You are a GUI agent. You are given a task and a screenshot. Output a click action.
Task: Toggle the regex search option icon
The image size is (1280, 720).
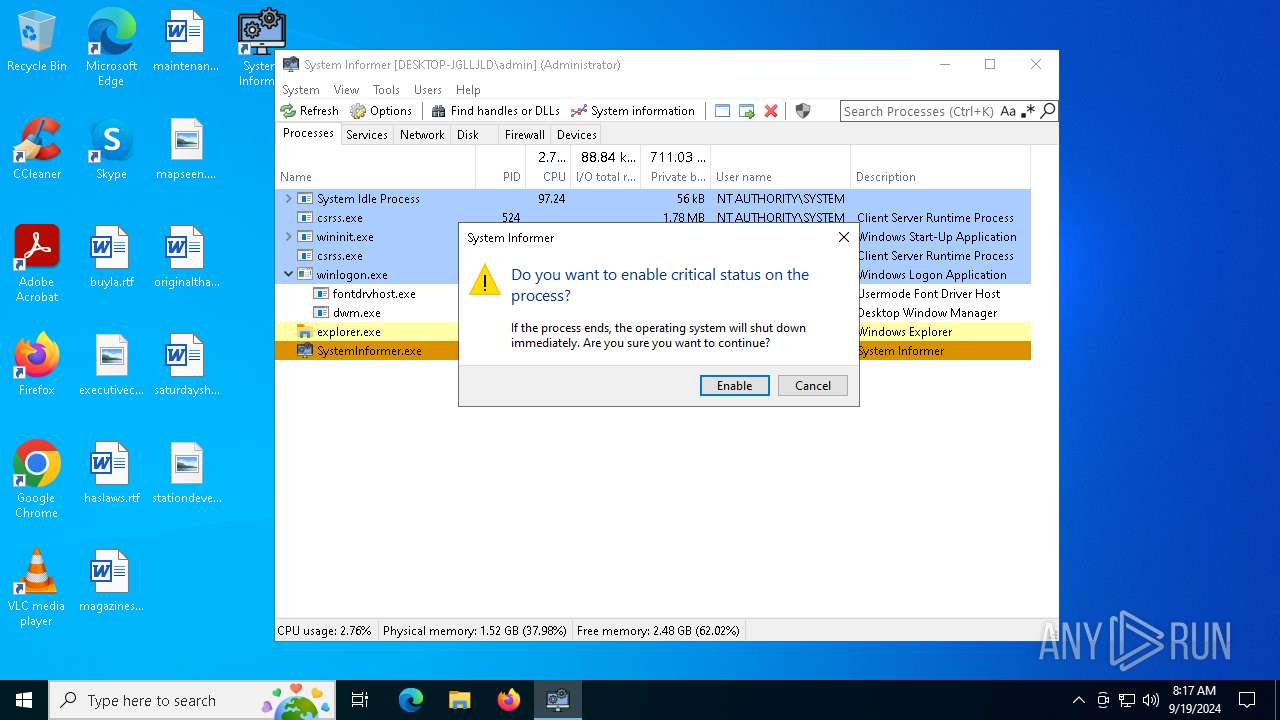1028,111
